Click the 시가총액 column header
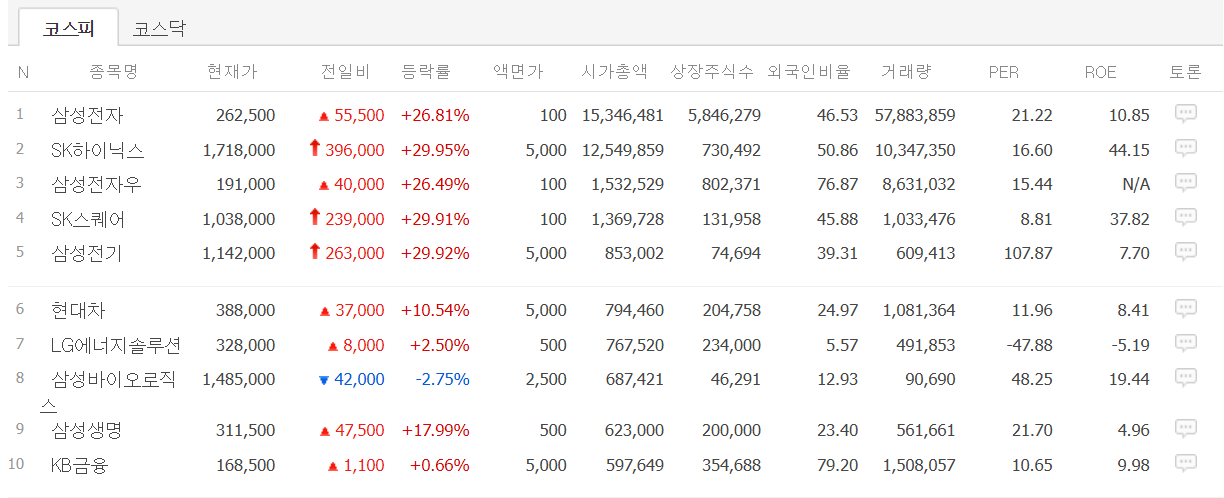 point(615,72)
